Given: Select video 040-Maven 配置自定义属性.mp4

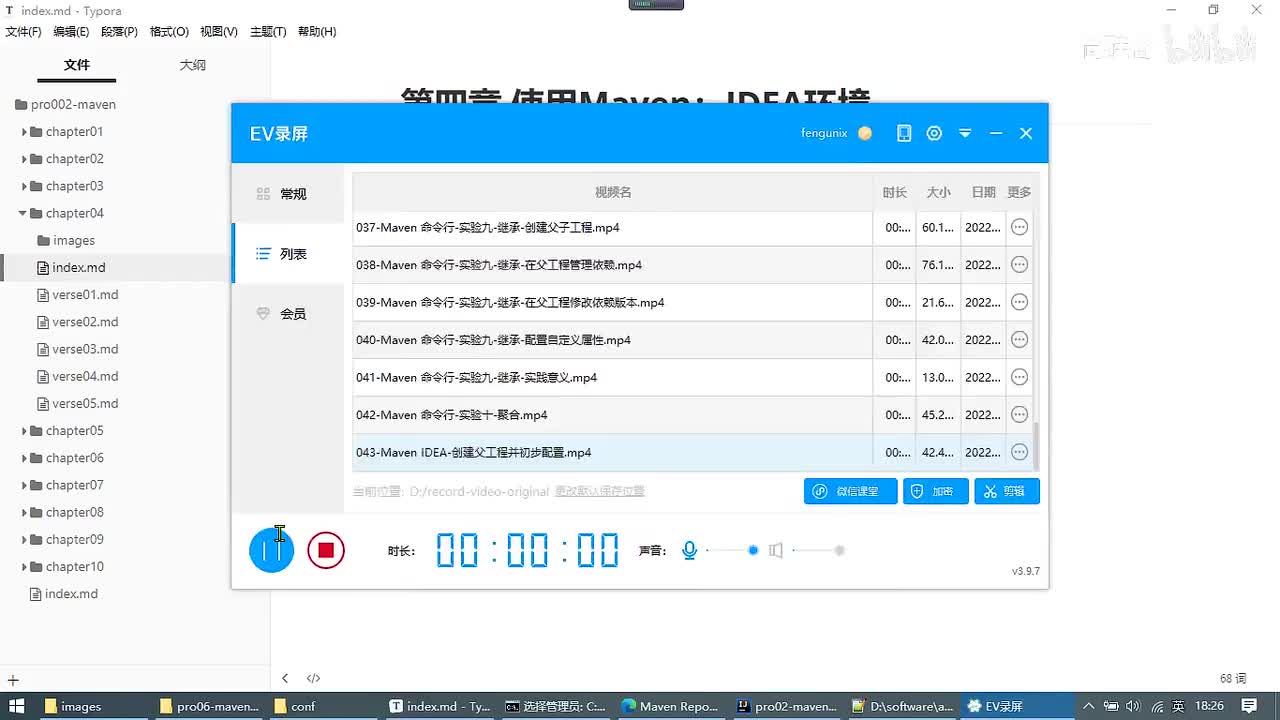Looking at the screenshot, I should coord(612,340).
